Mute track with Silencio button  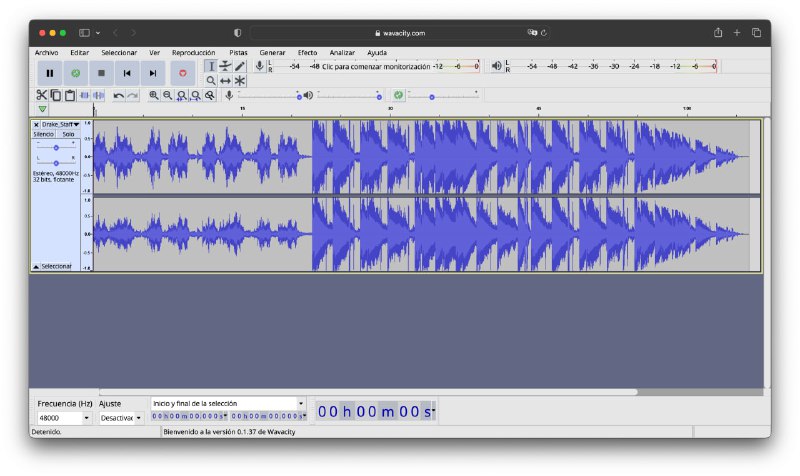point(44,134)
